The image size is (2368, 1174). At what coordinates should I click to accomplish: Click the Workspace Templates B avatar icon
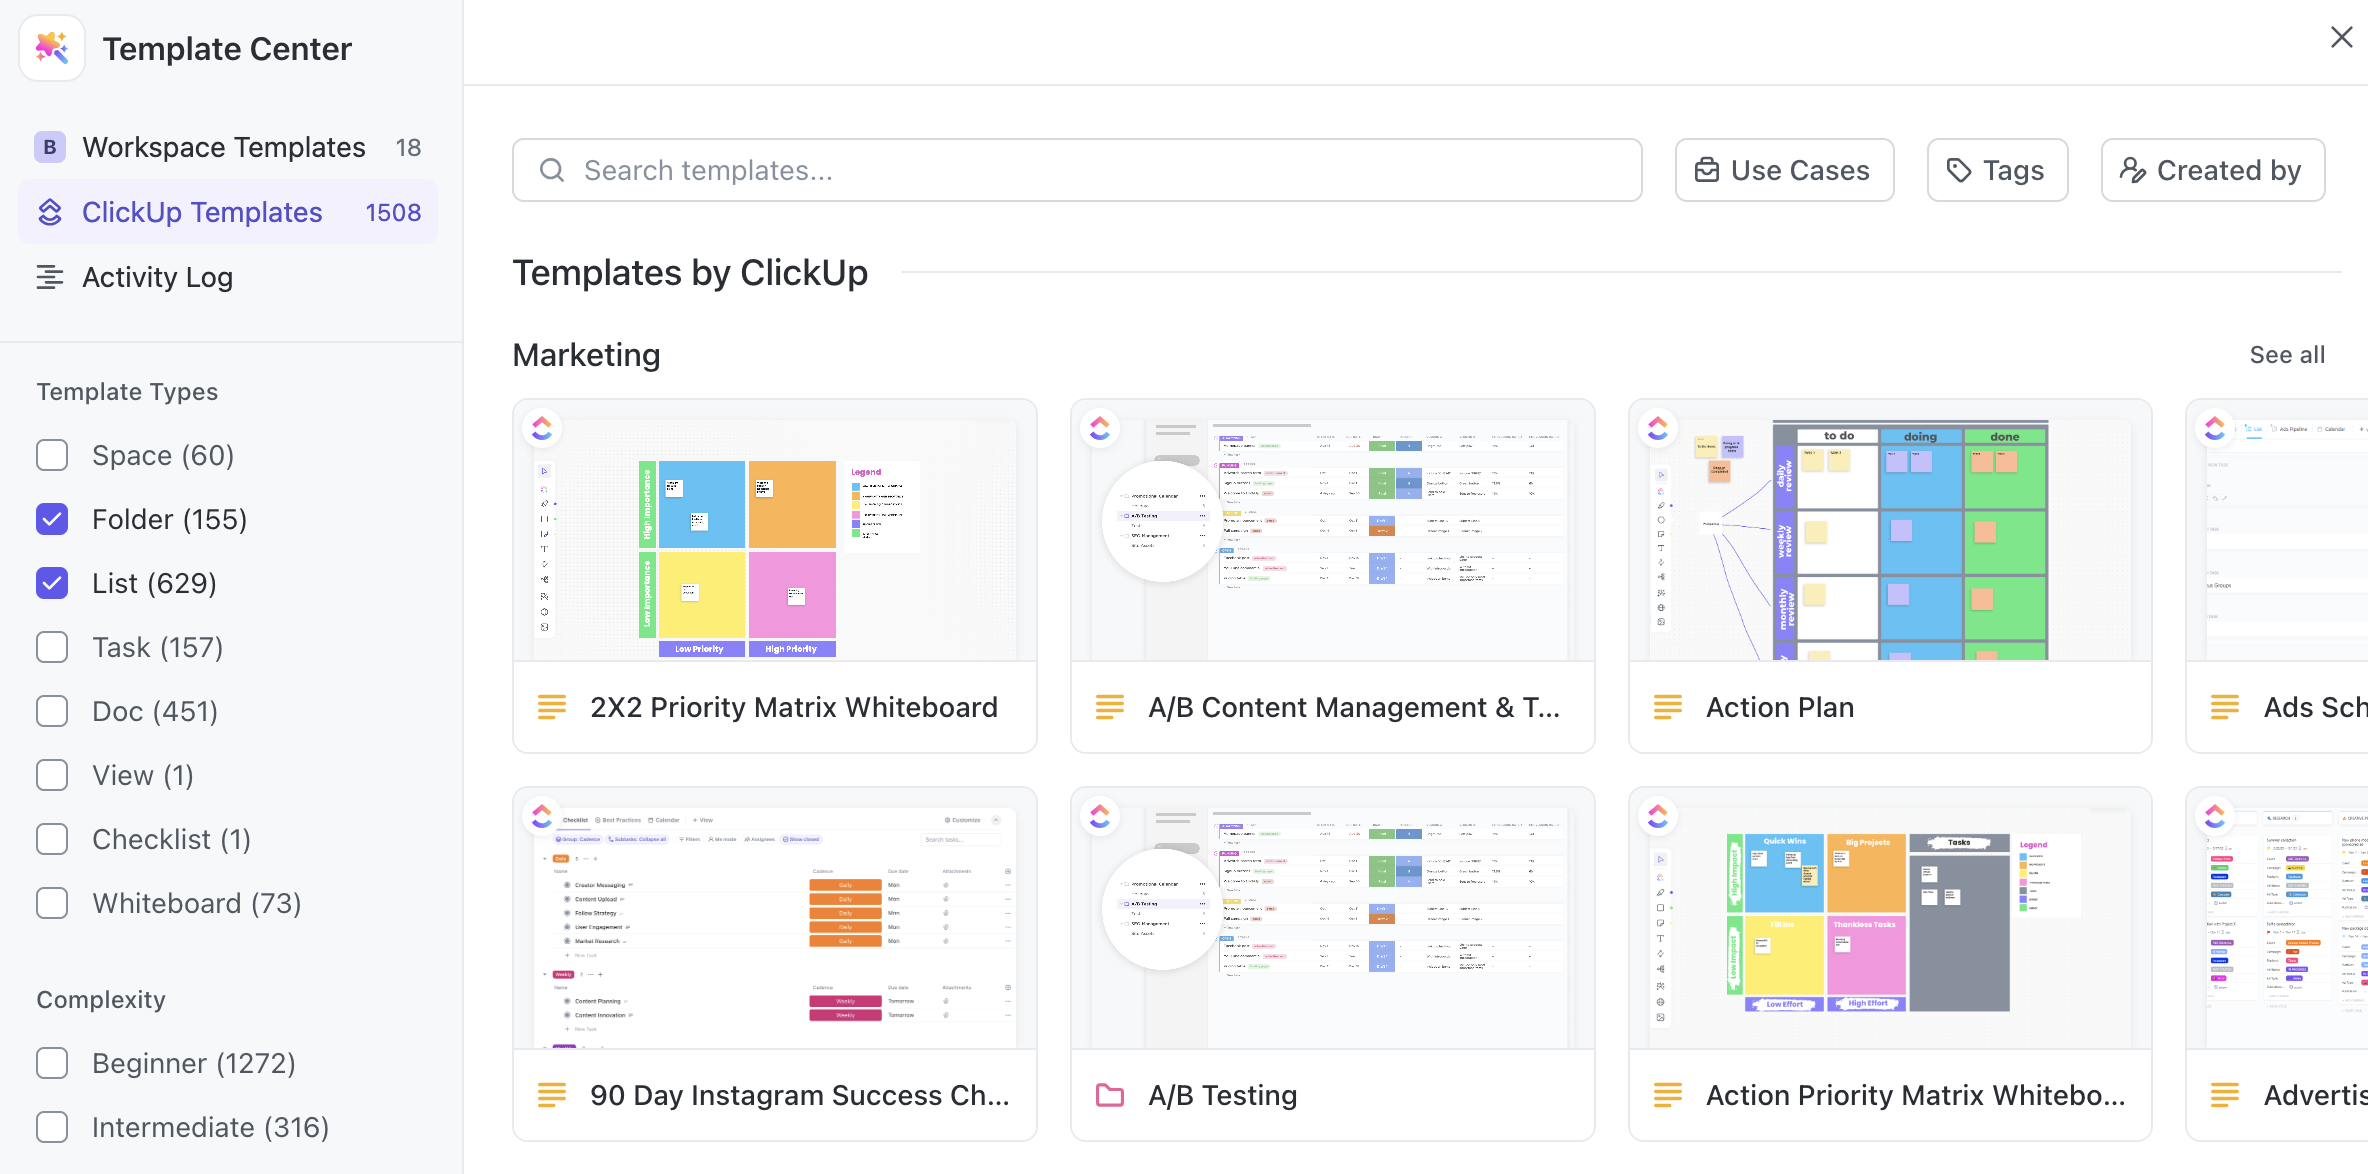50,147
